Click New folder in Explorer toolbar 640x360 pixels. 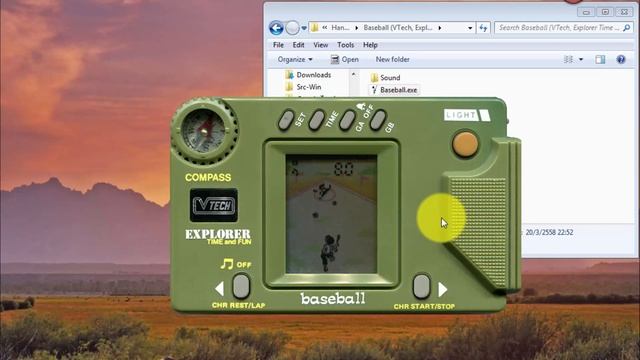point(392,60)
